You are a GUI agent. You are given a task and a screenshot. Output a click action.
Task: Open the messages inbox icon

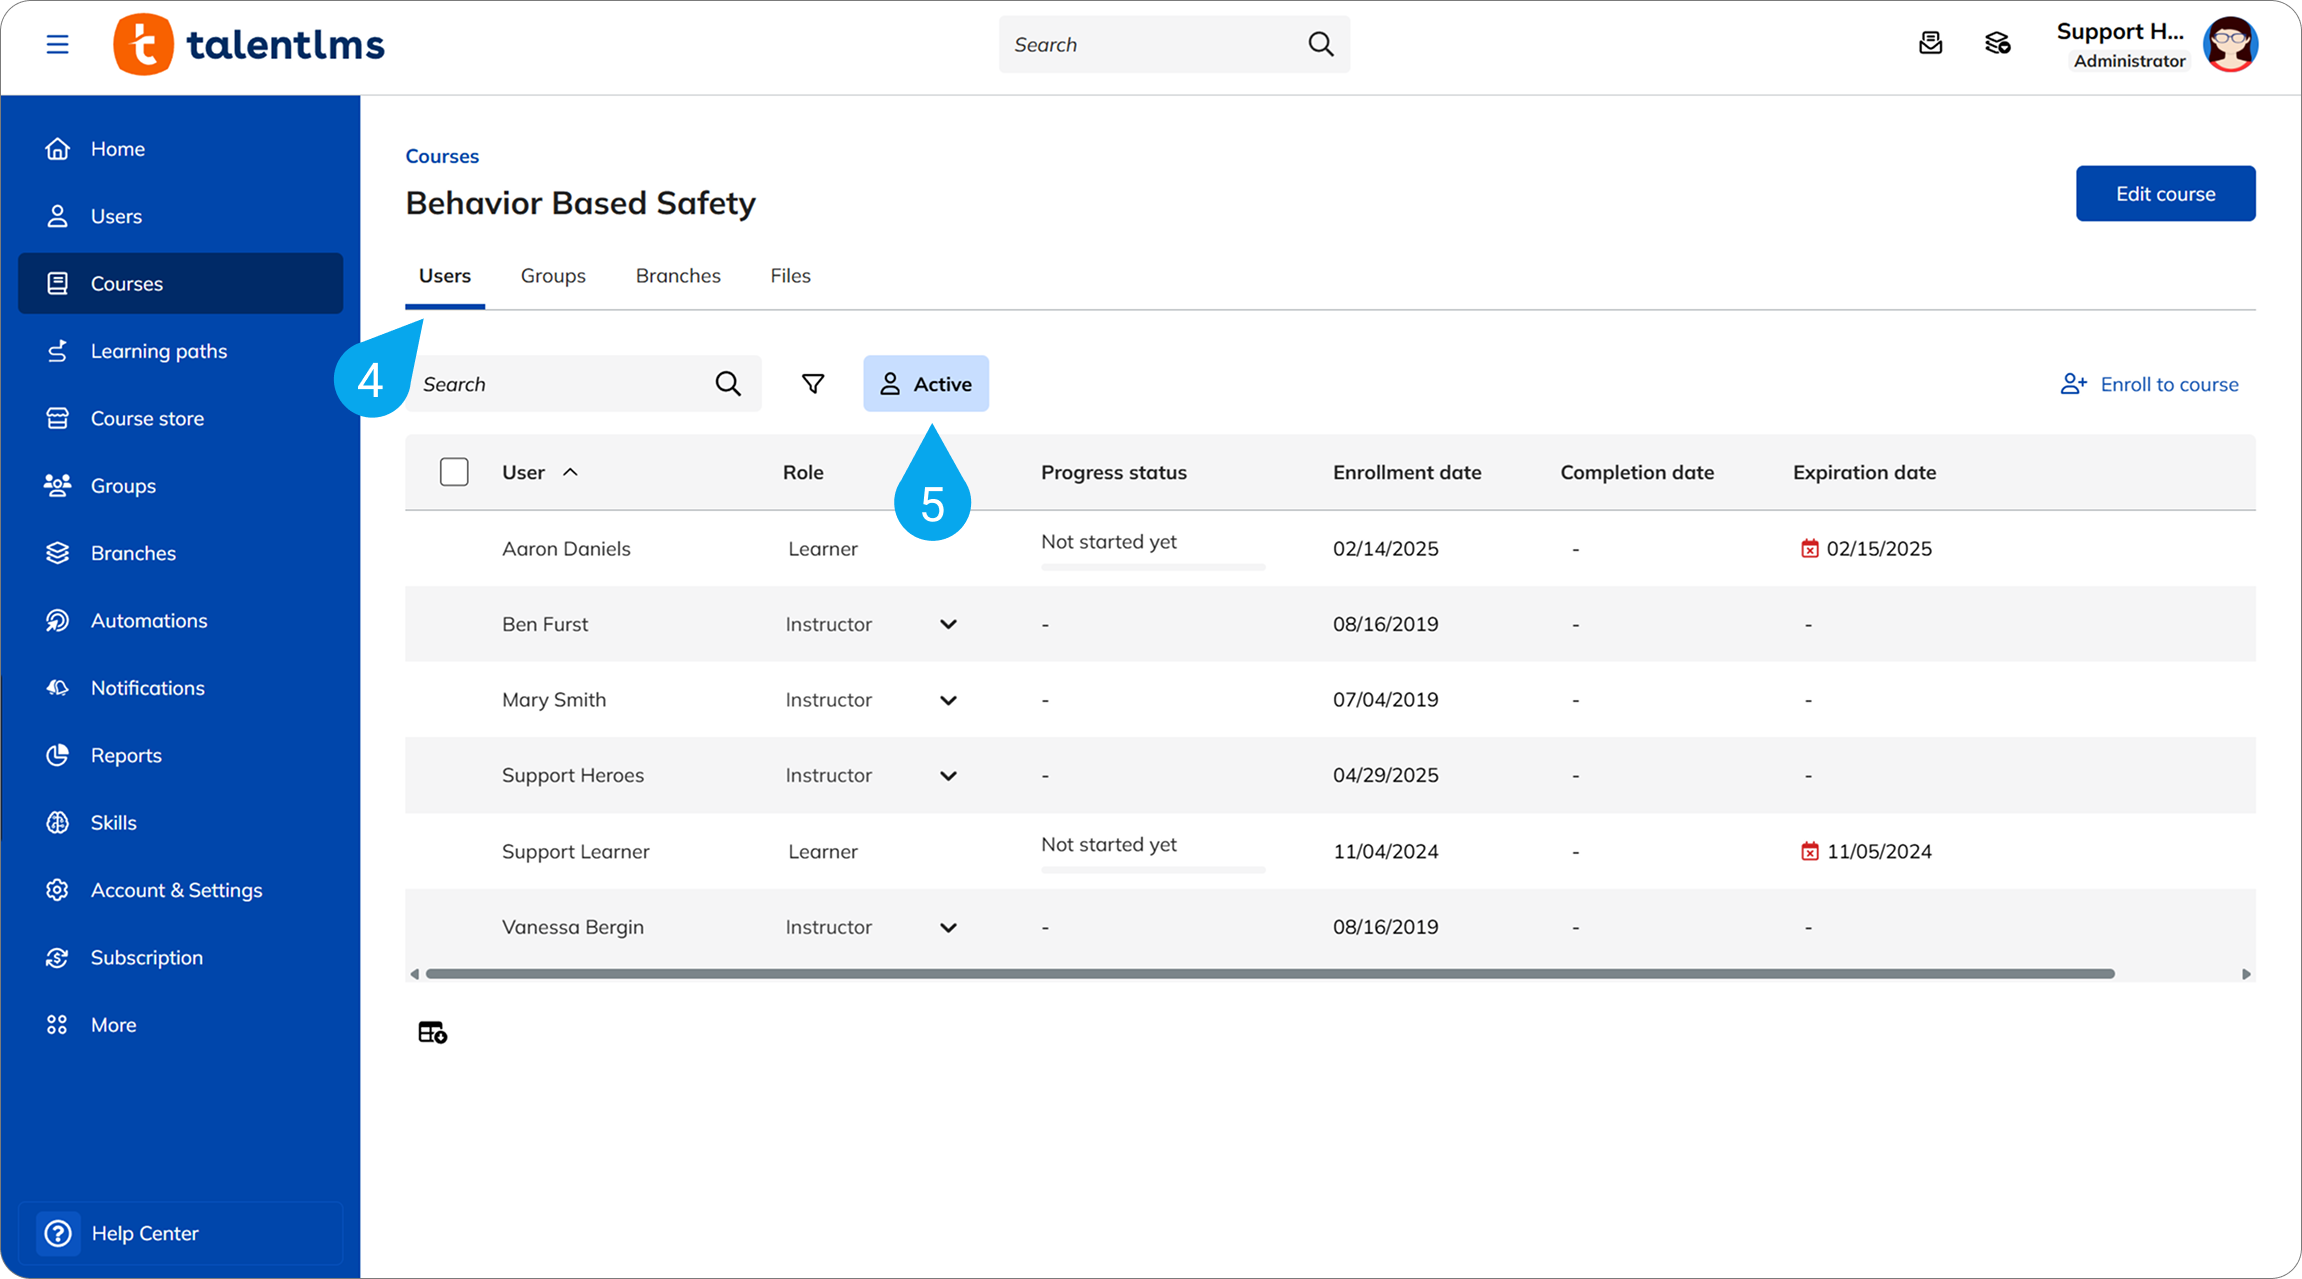pyautogui.click(x=1930, y=43)
